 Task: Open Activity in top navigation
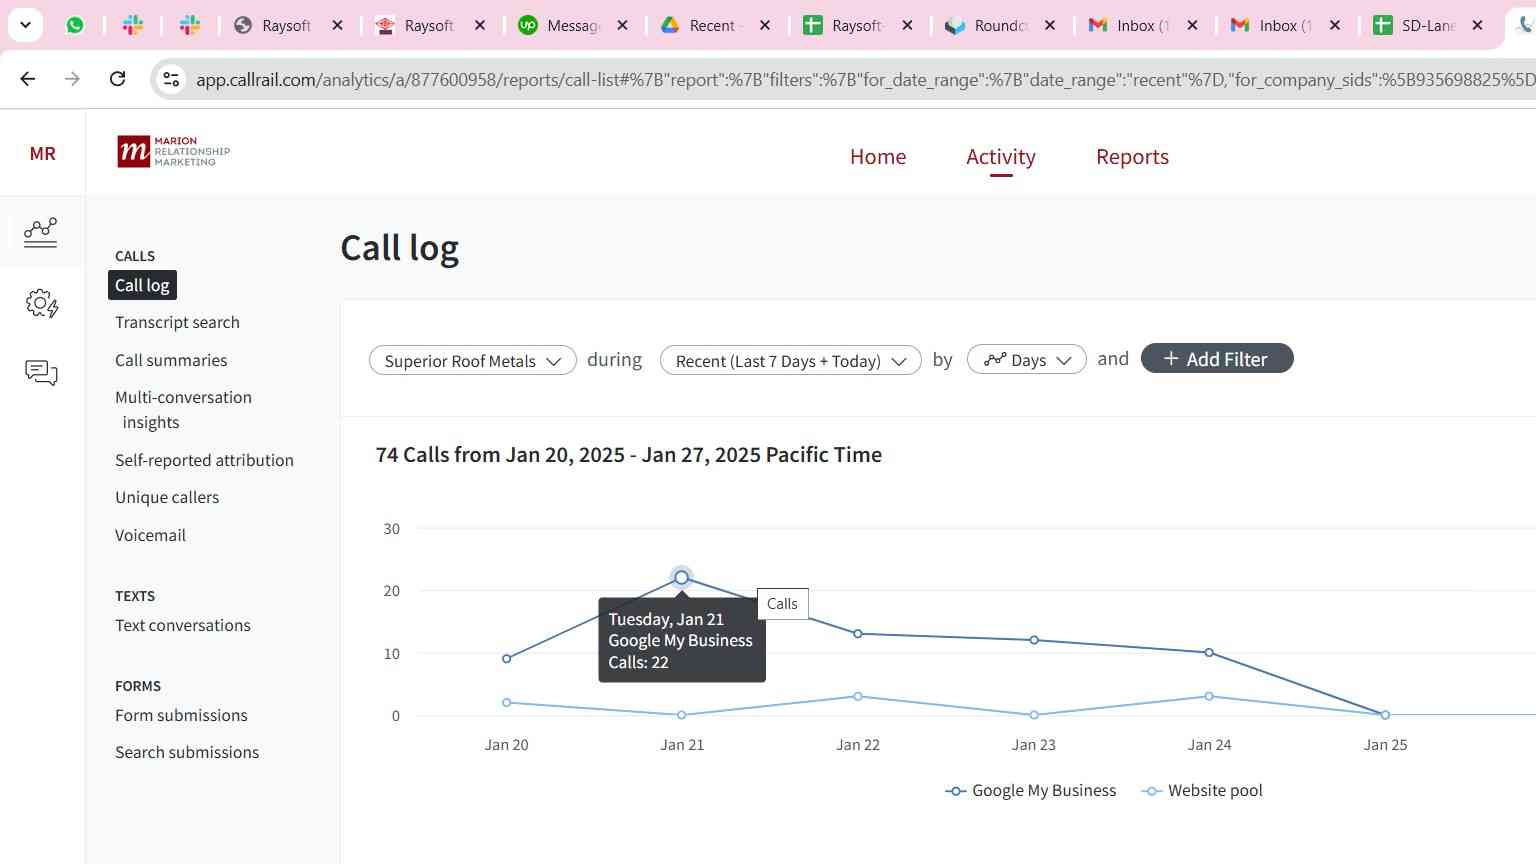point(1001,157)
